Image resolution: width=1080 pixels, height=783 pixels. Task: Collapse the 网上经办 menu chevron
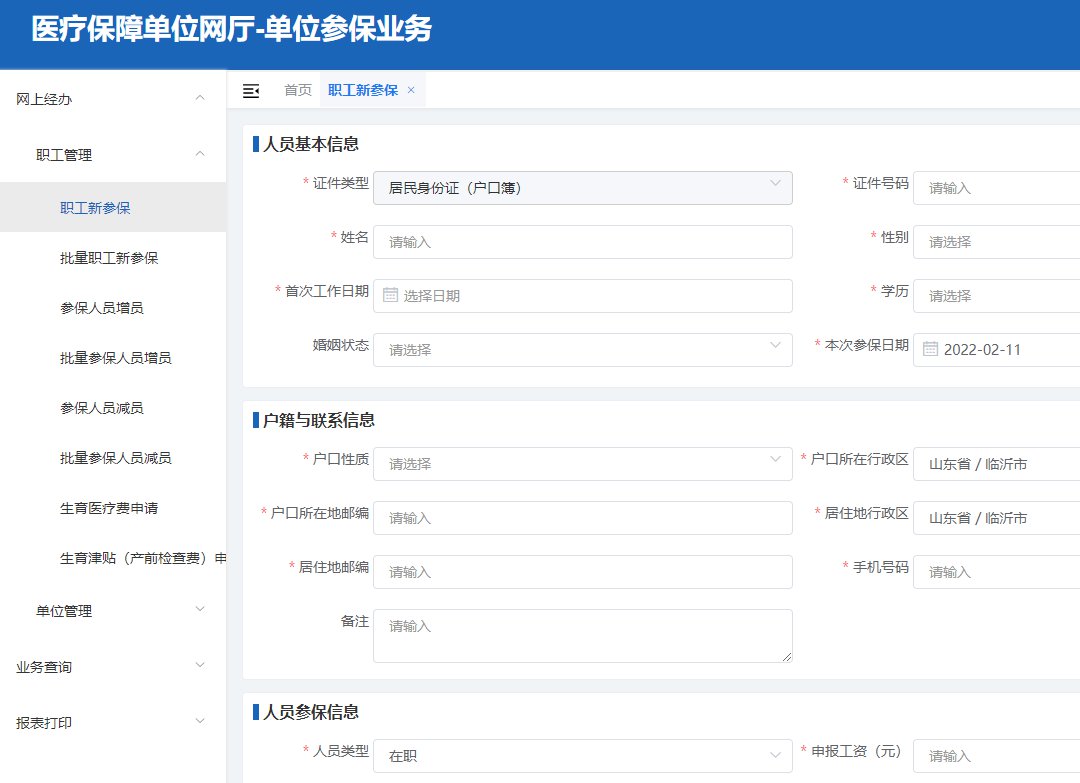200,99
